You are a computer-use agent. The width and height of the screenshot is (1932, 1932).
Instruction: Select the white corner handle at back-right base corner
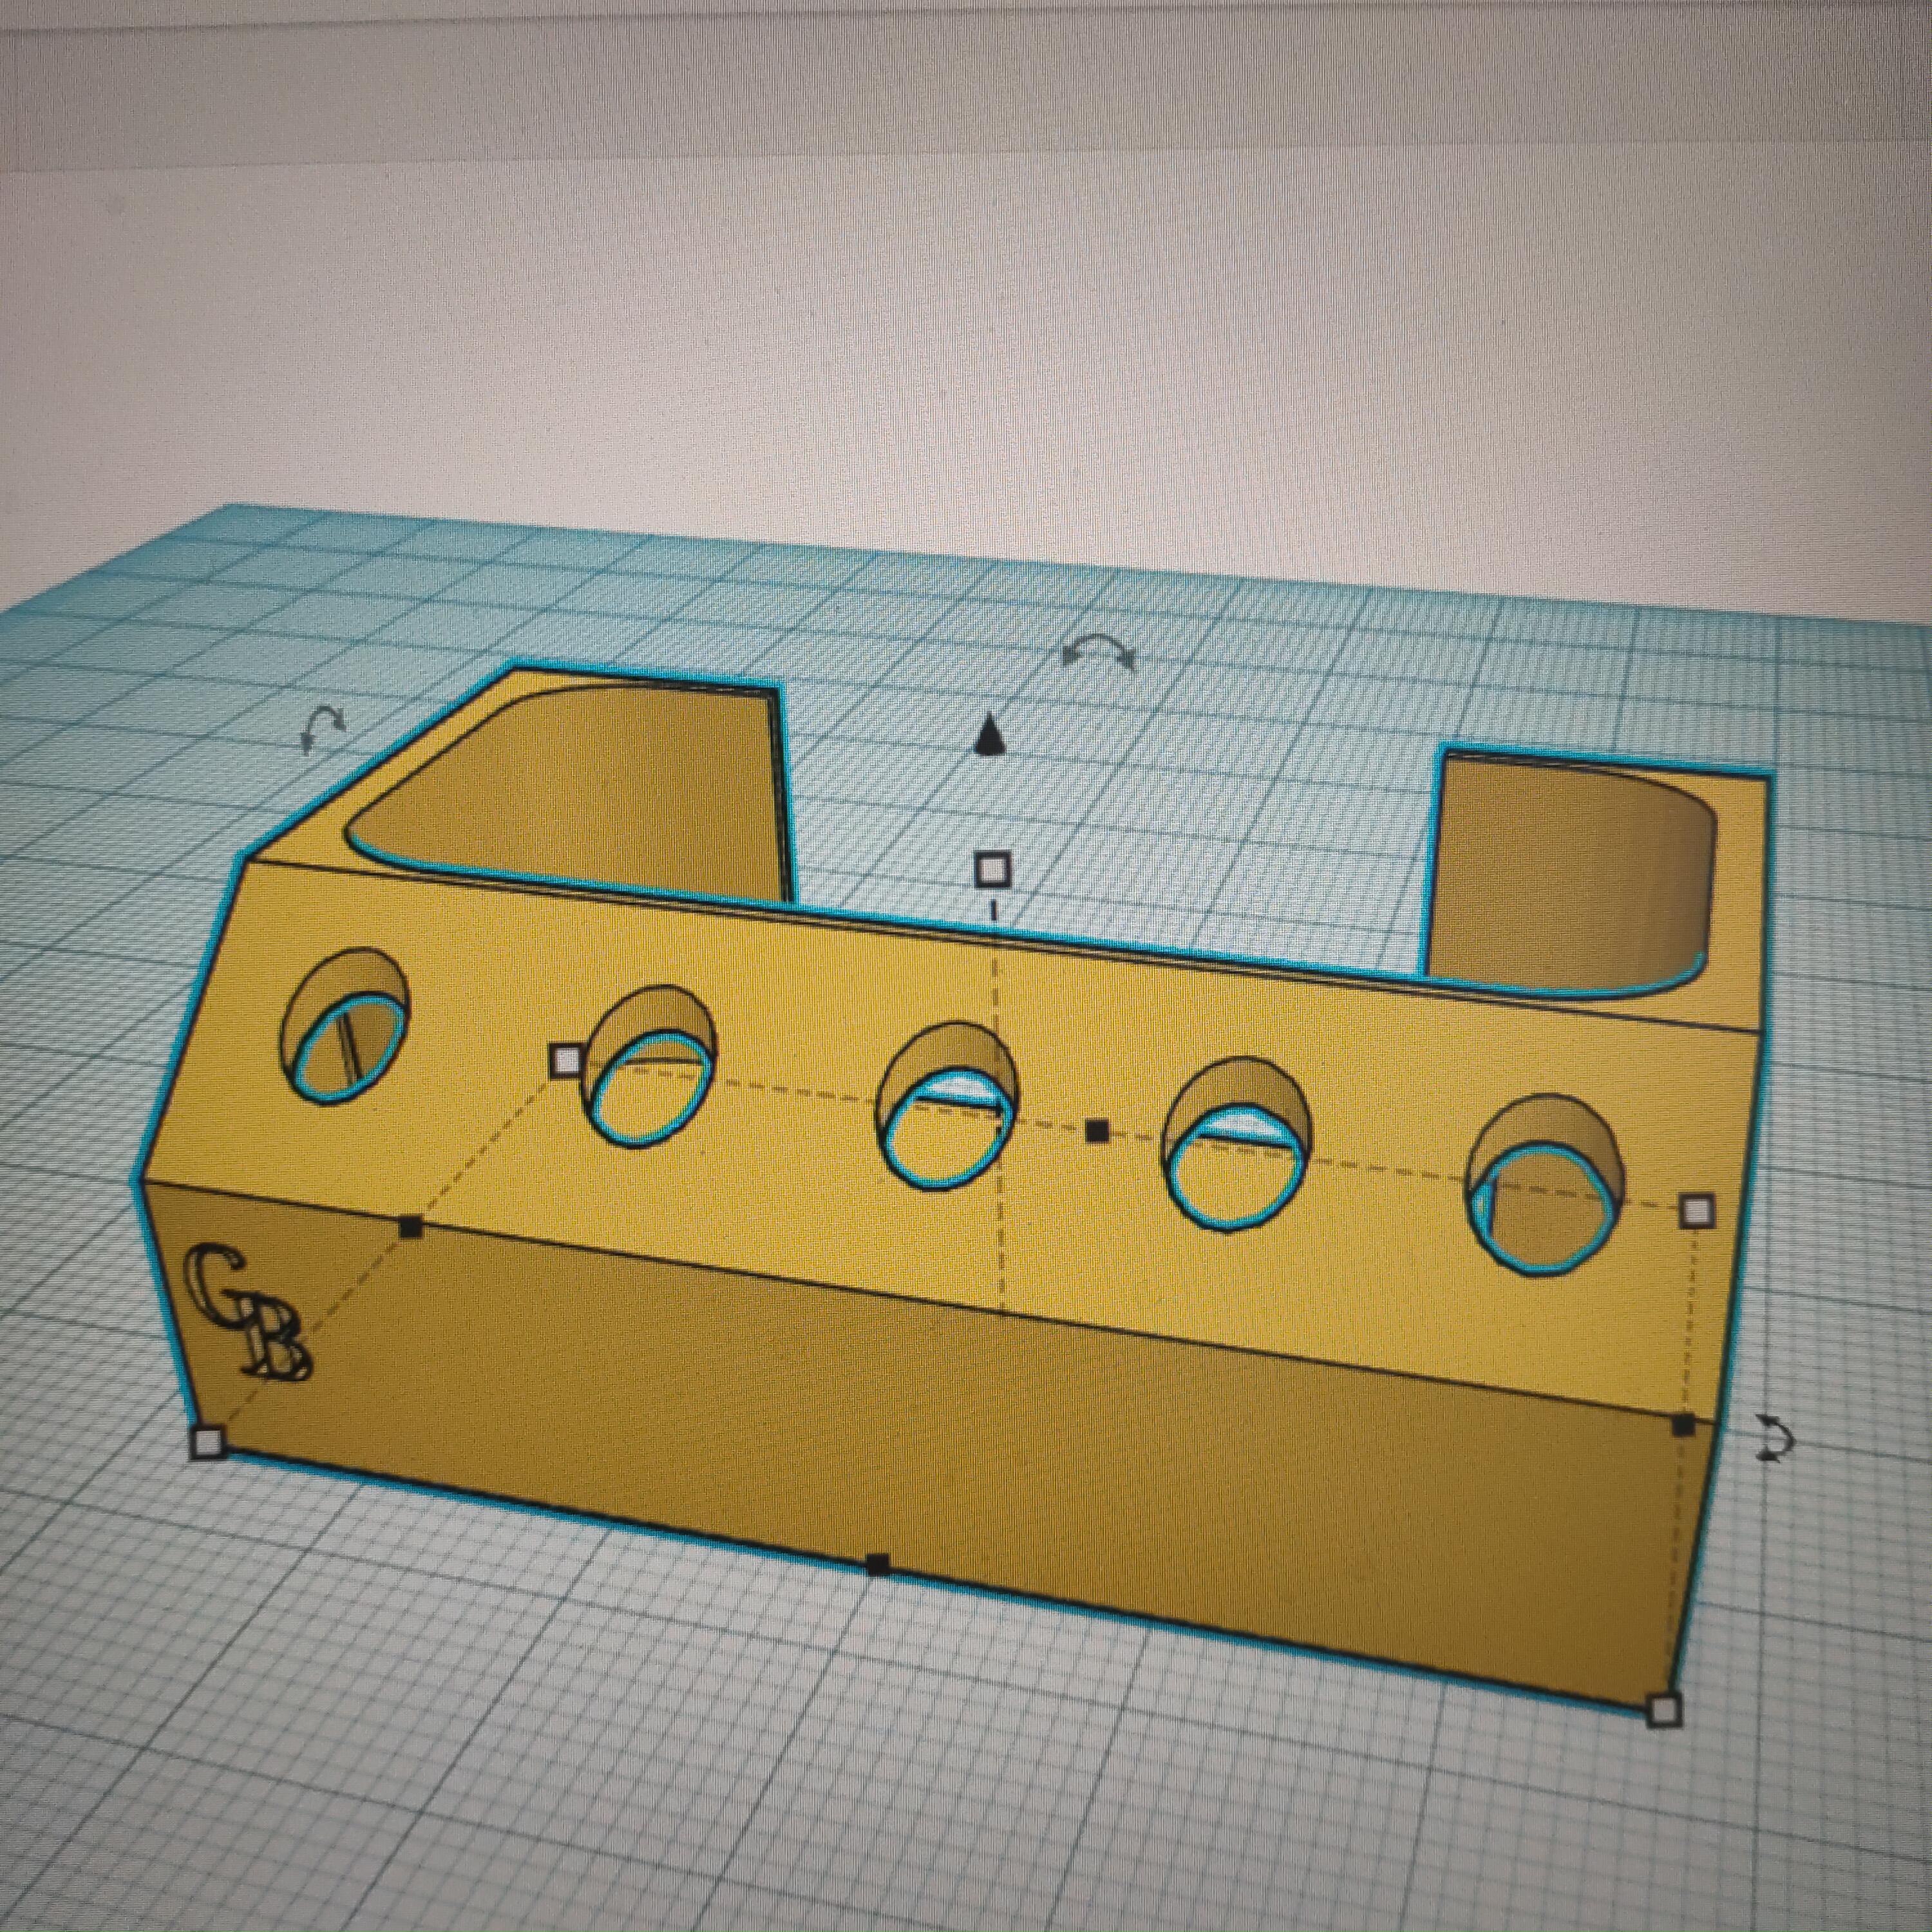pos(1697,1212)
